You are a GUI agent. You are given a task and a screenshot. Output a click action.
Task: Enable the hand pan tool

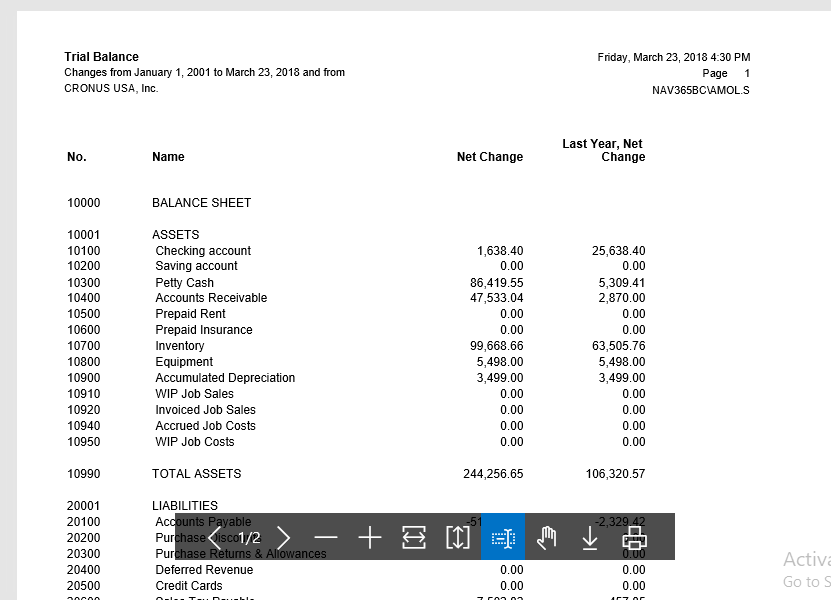point(546,538)
